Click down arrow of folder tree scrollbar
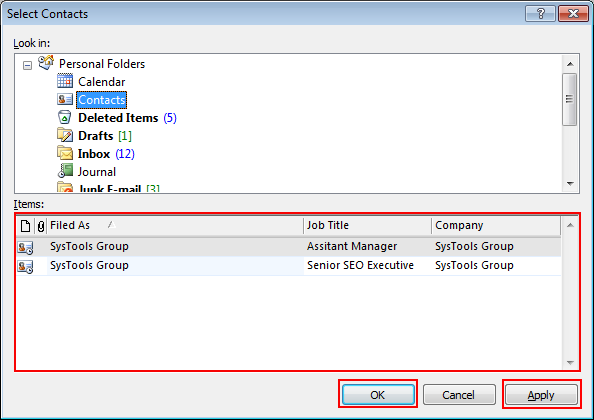The height and width of the screenshot is (420, 594). pyautogui.click(x=570, y=184)
